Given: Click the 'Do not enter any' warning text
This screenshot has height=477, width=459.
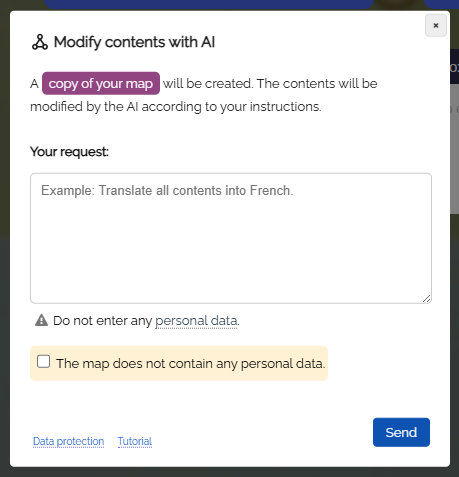Looking at the screenshot, I should [103, 321].
